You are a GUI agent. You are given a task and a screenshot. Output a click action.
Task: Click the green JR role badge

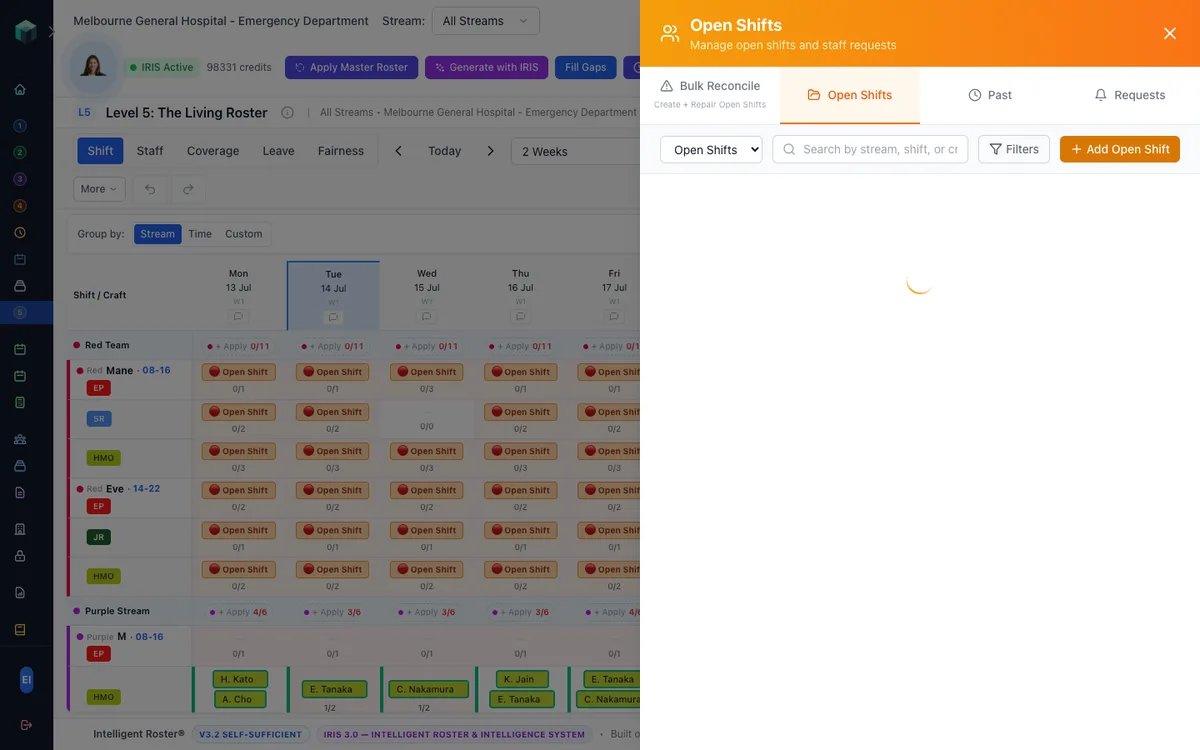point(98,537)
